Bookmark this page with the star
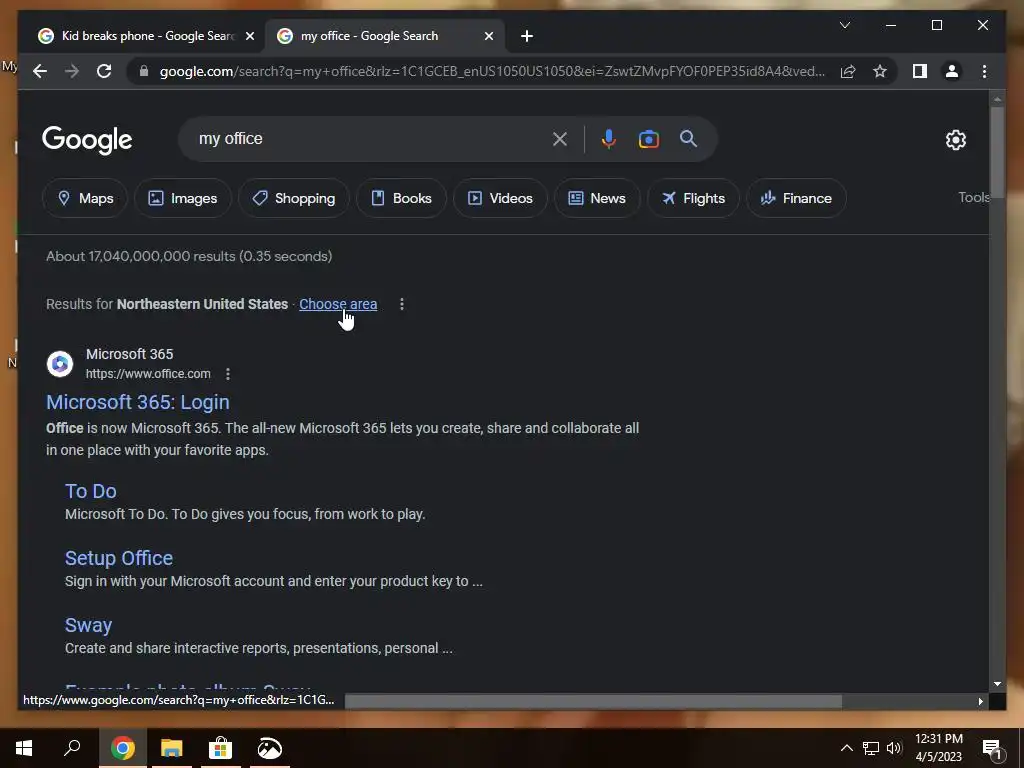 pyautogui.click(x=880, y=71)
